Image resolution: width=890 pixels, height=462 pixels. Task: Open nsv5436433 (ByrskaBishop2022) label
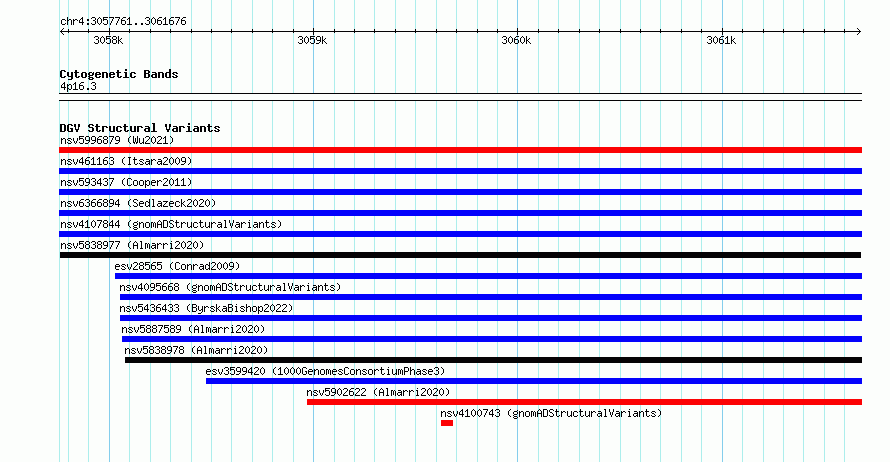pyautogui.click(x=206, y=308)
